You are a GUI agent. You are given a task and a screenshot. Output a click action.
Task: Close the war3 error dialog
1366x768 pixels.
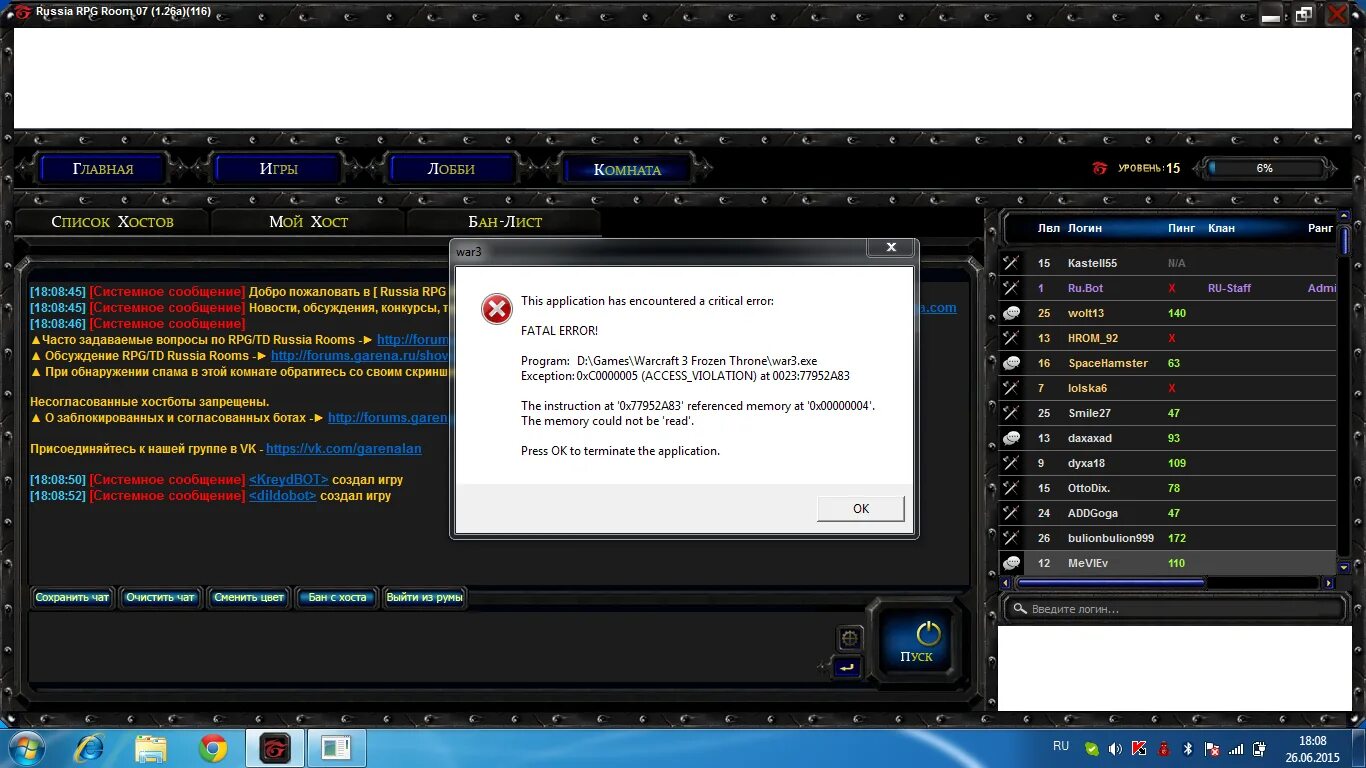click(x=890, y=247)
